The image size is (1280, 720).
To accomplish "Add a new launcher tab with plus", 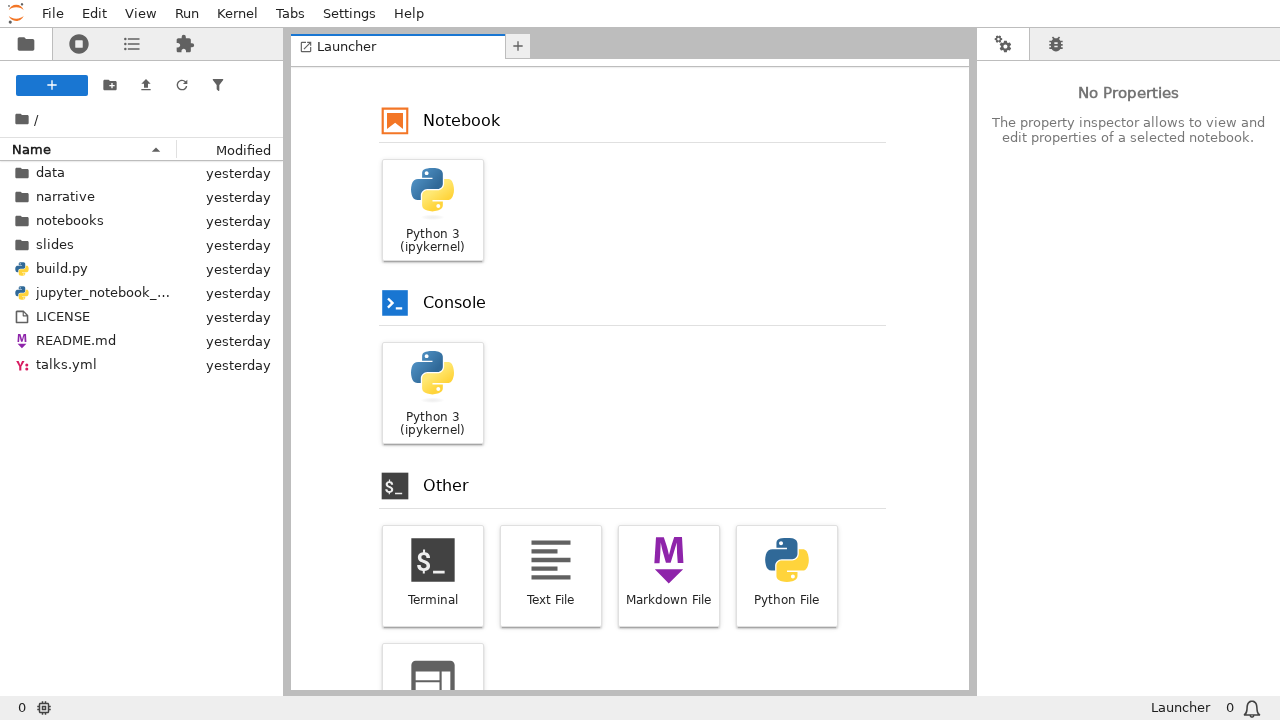I will (518, 47).
